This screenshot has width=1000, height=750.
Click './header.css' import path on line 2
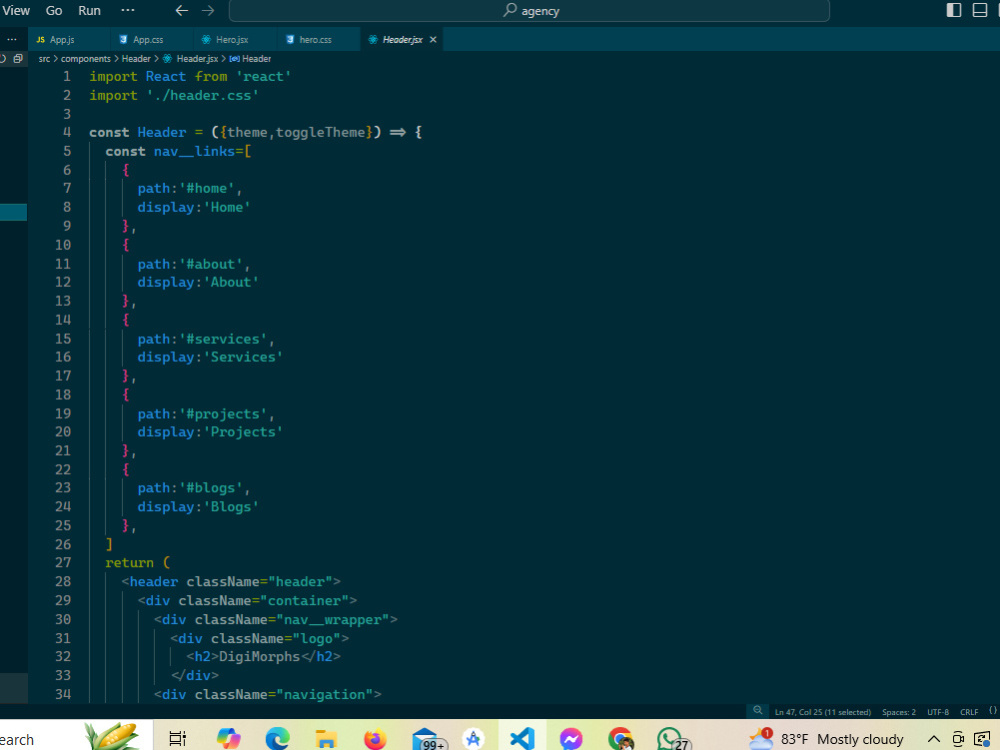coord(202,96)
